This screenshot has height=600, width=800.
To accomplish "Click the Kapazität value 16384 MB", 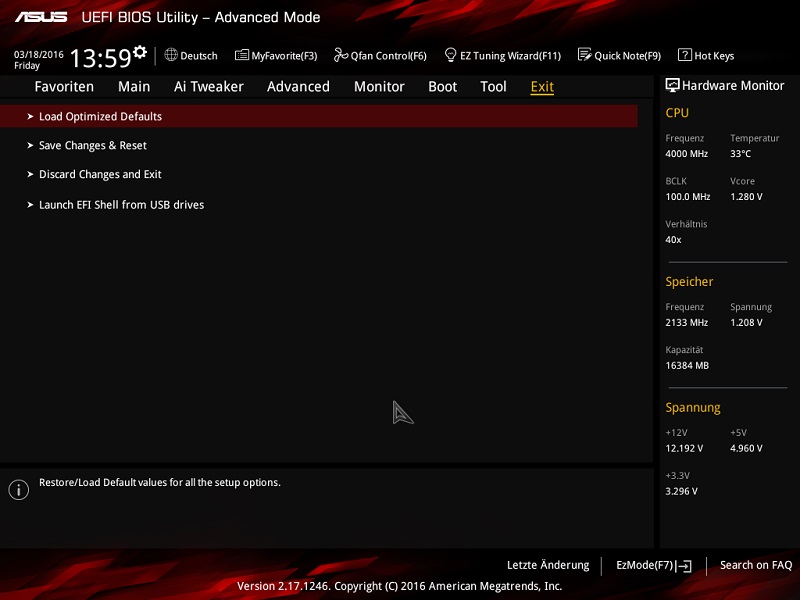I will click(687, 365).
